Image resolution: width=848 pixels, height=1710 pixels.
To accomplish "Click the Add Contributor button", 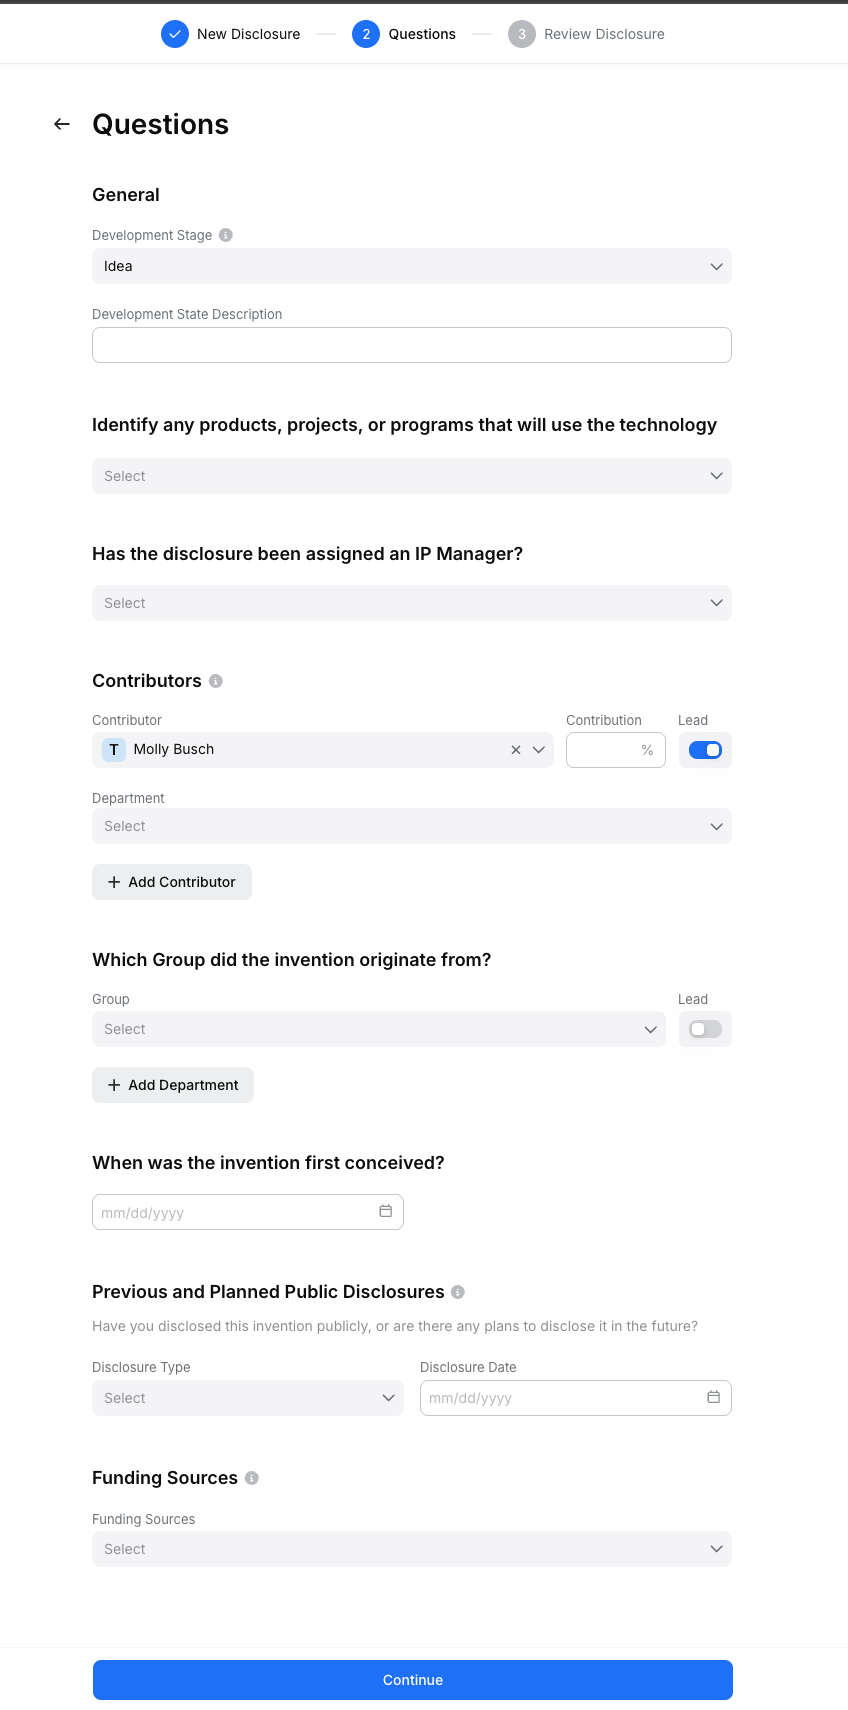I will [172, 882].
